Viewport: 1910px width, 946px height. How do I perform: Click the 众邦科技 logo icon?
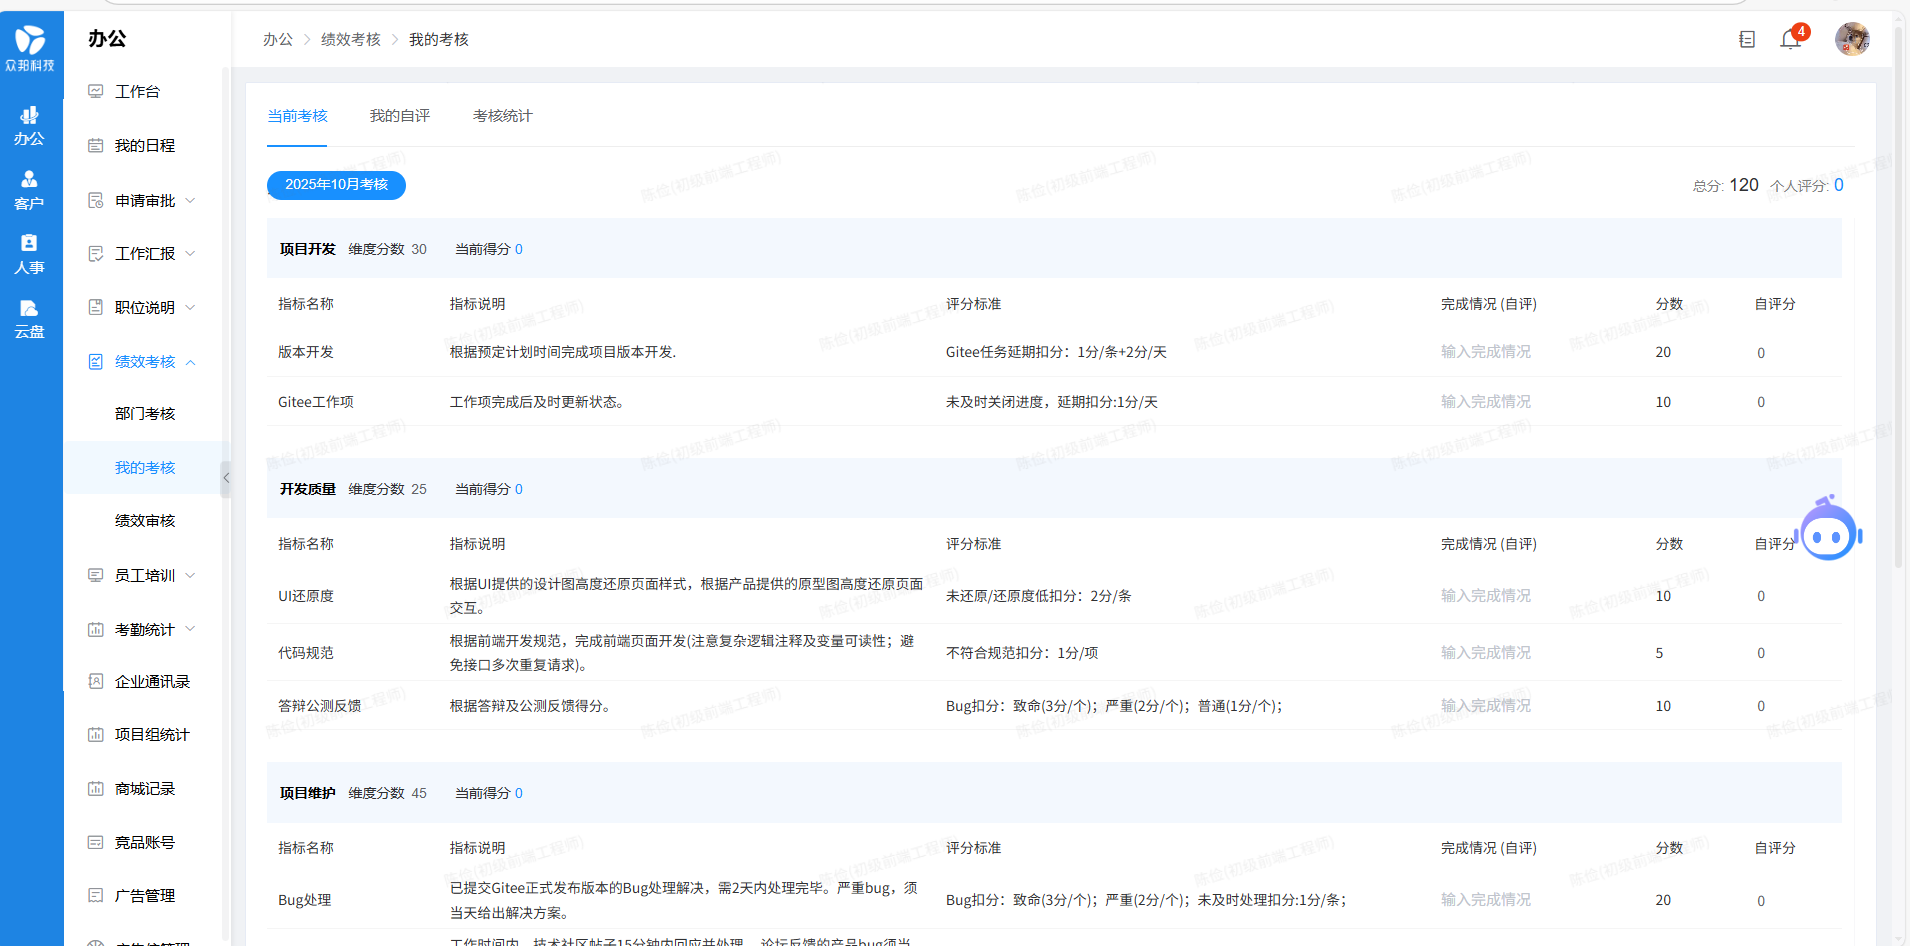[x=30, y=47]
